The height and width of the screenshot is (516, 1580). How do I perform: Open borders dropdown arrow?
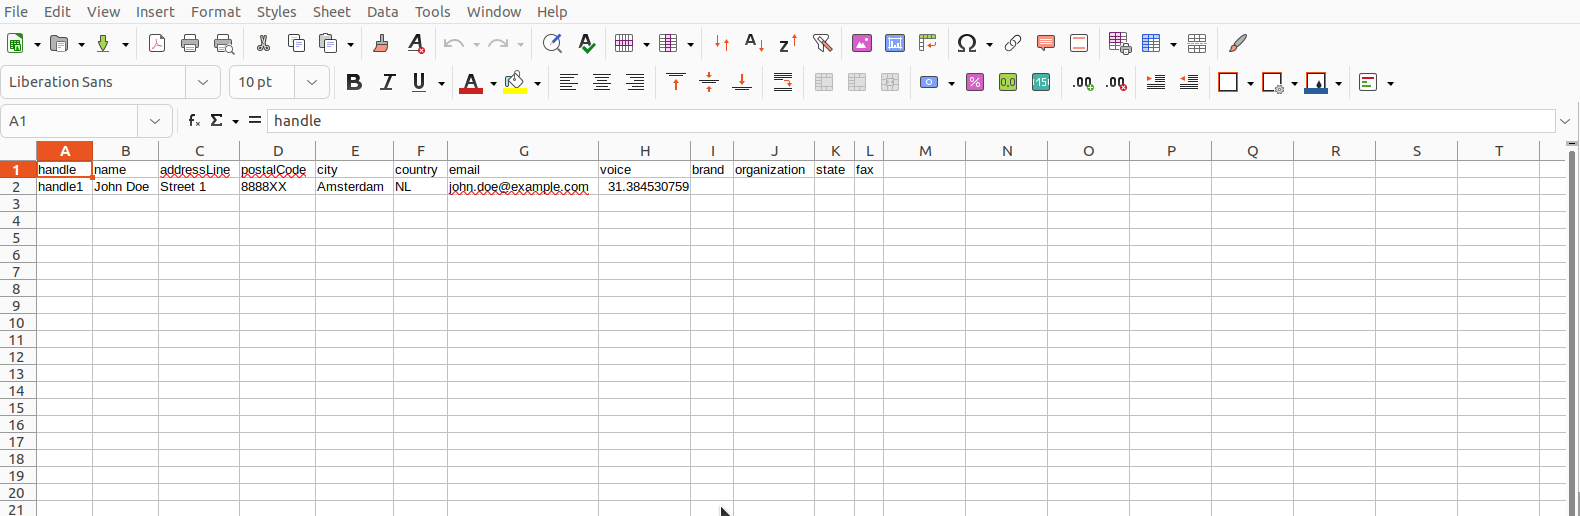pyautogui.click(x=1250, y=83)
